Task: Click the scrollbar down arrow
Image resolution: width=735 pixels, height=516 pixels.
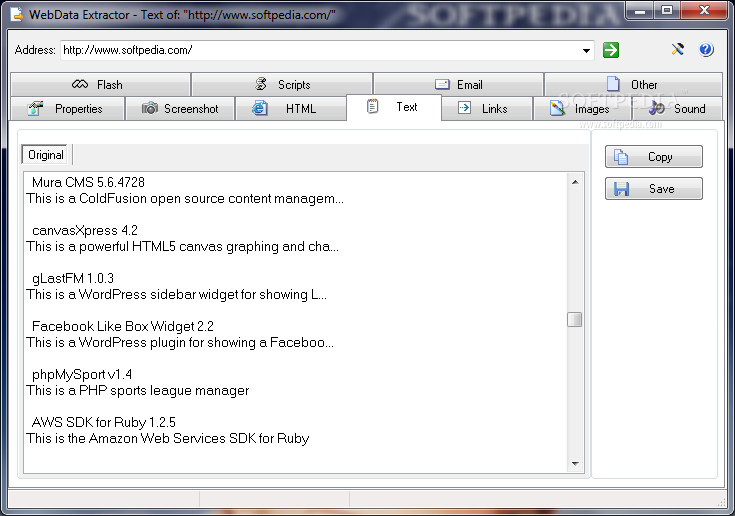Action: [x=575, y=464]
